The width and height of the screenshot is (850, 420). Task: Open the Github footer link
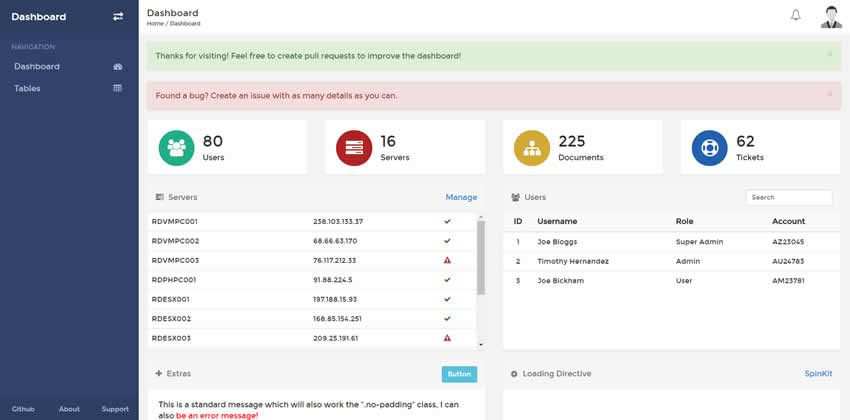23,409
